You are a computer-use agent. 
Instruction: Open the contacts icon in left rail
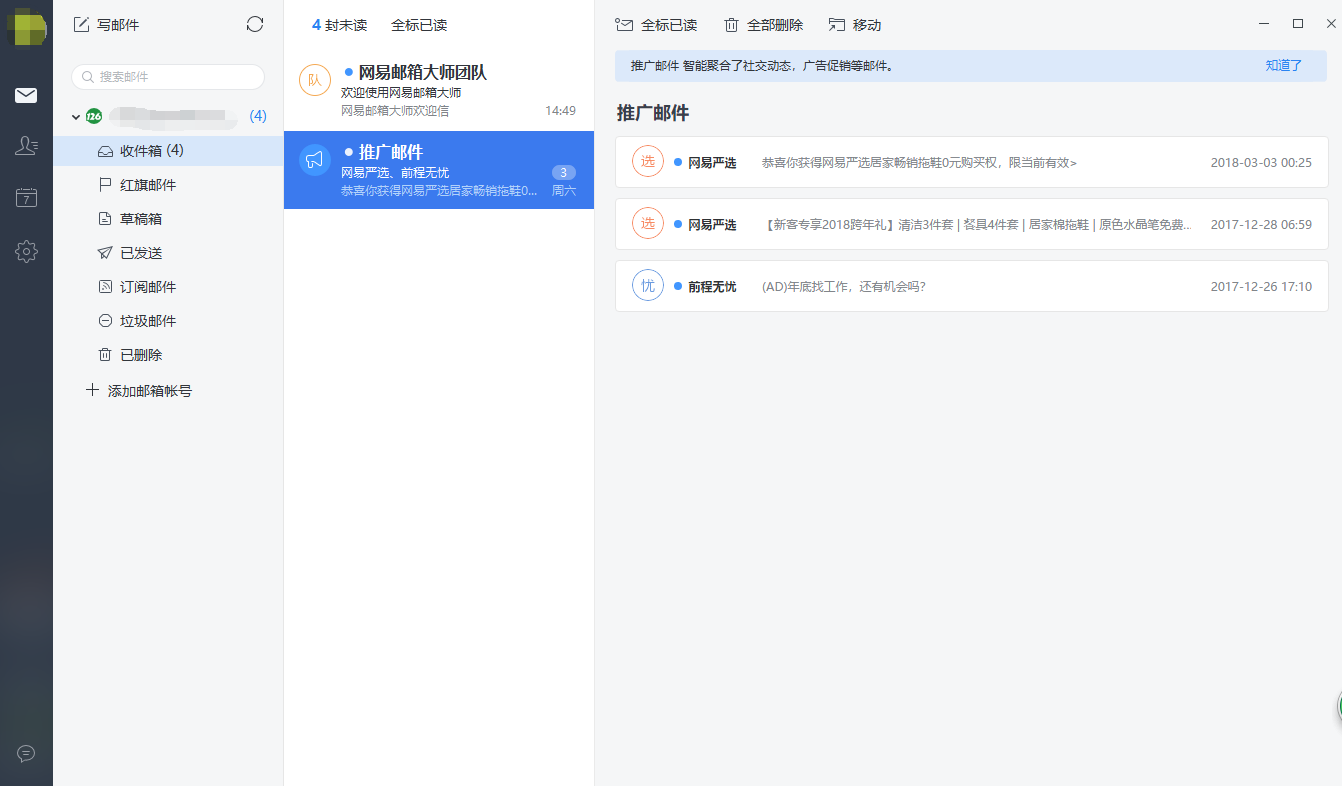coord(26,147)
